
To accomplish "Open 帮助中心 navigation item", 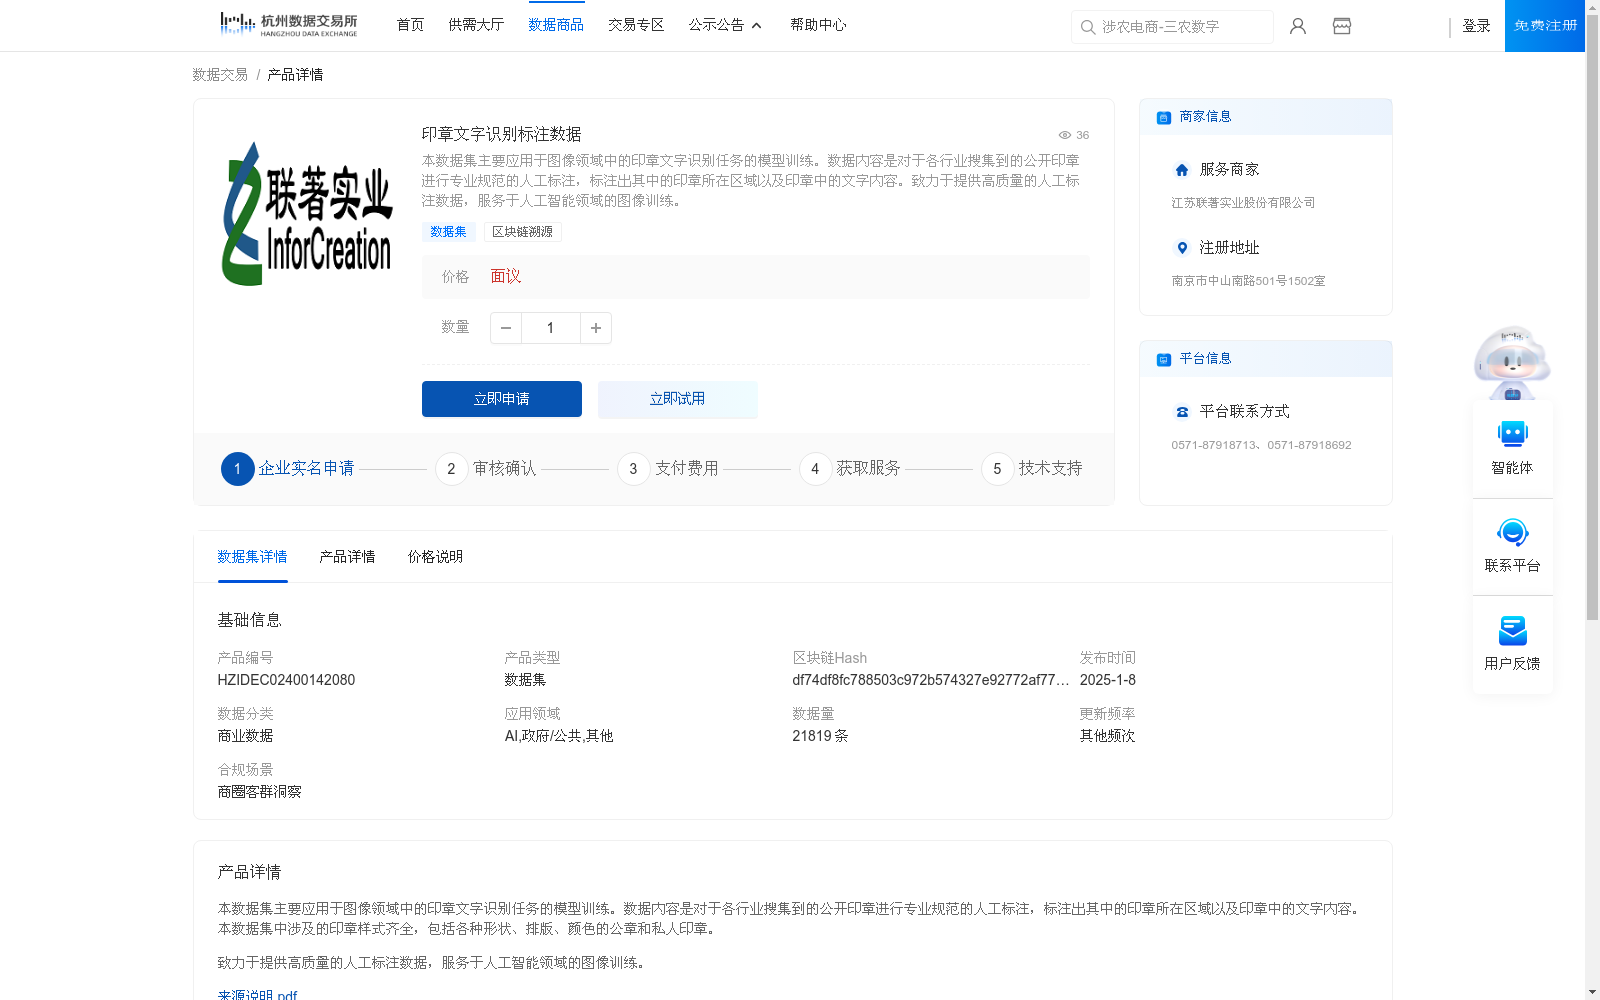I will (818, 25).
